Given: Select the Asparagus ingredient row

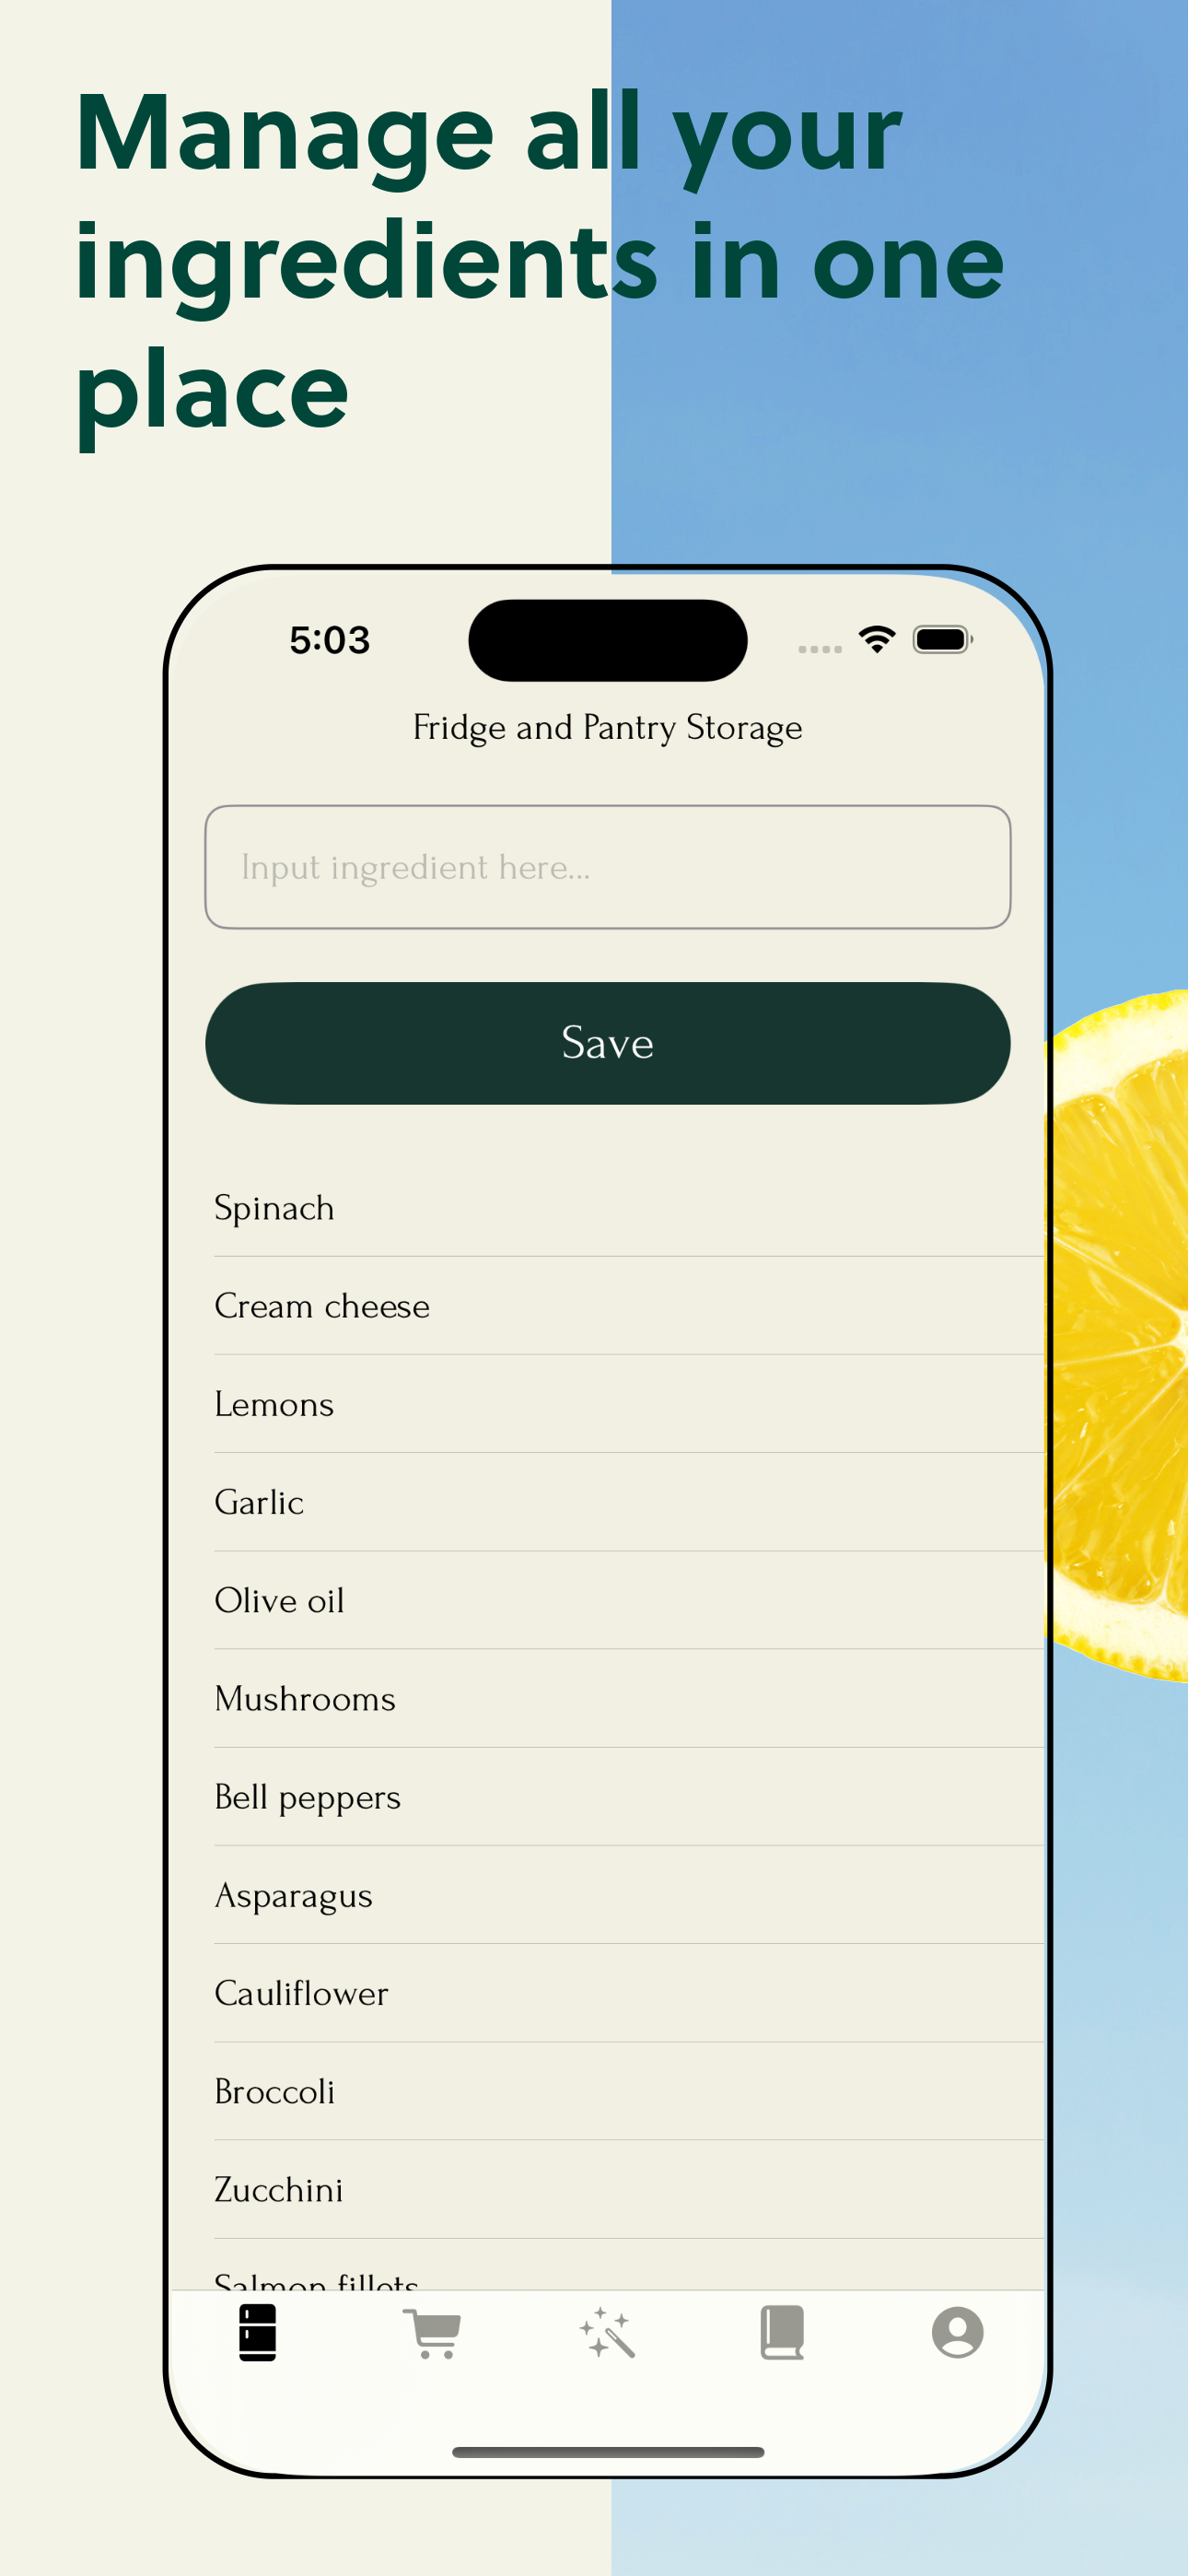Looking at the screenshot, I should (x=629, y=1895).
